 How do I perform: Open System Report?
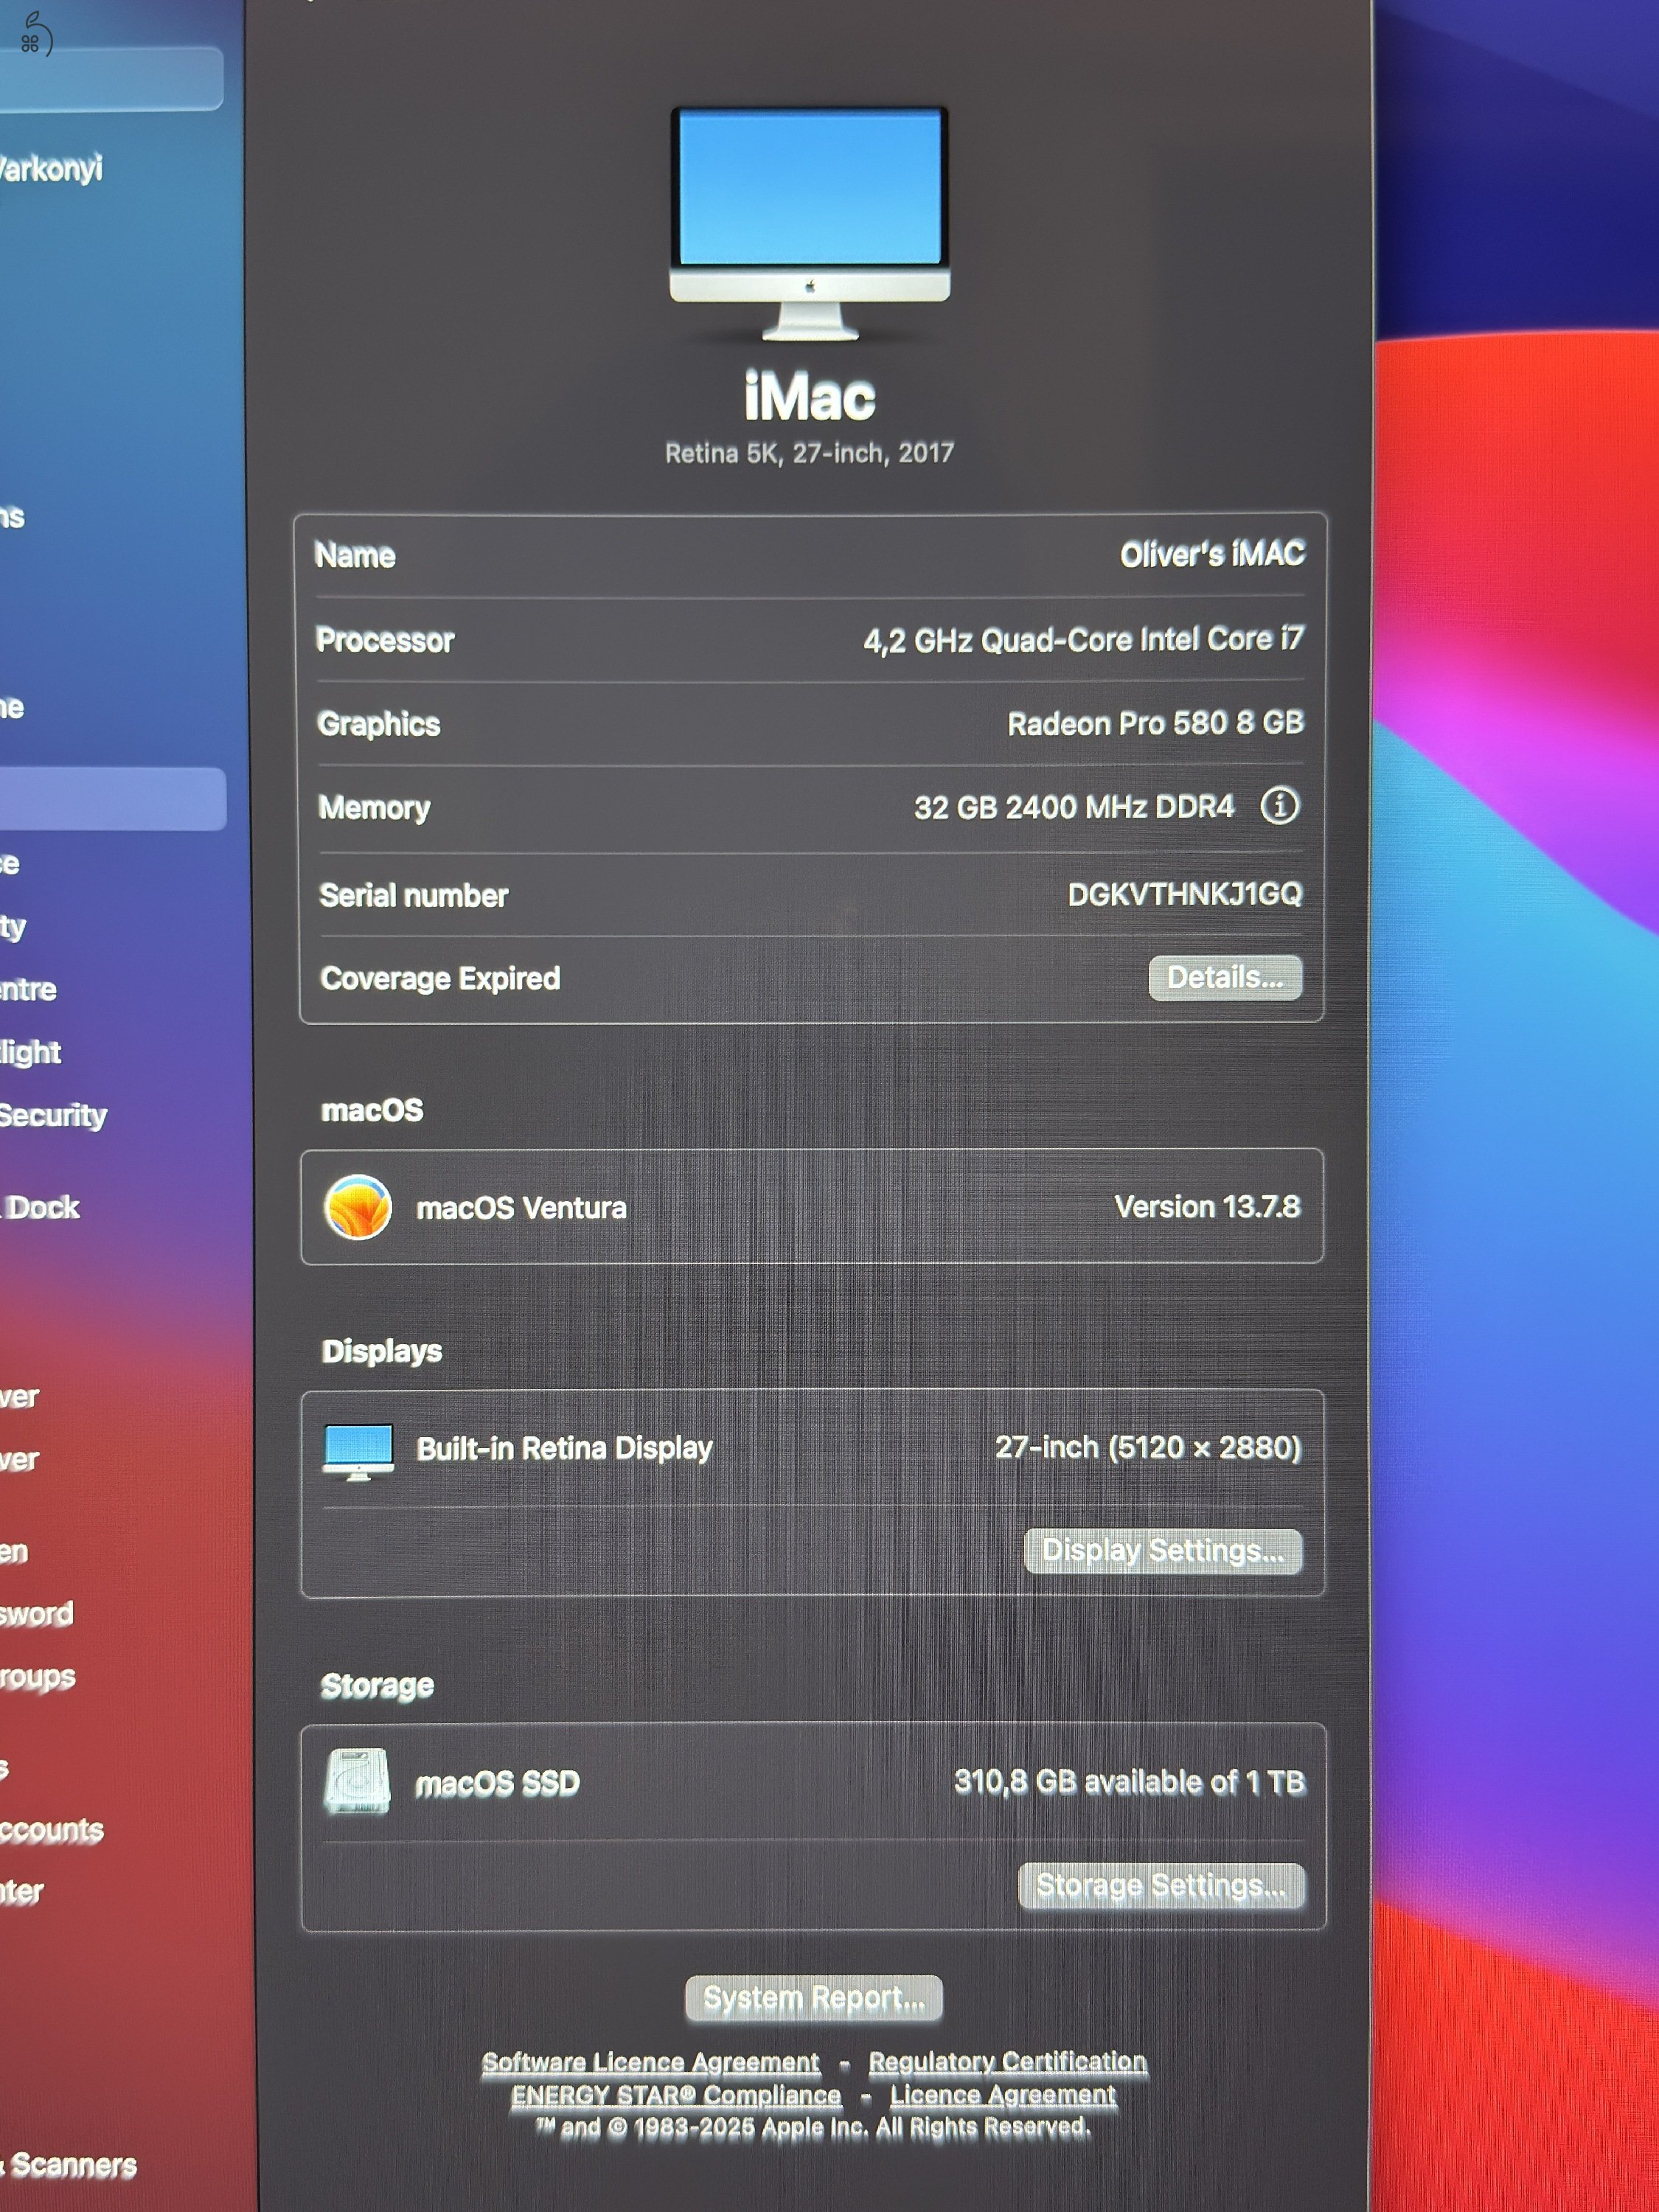814,1998
